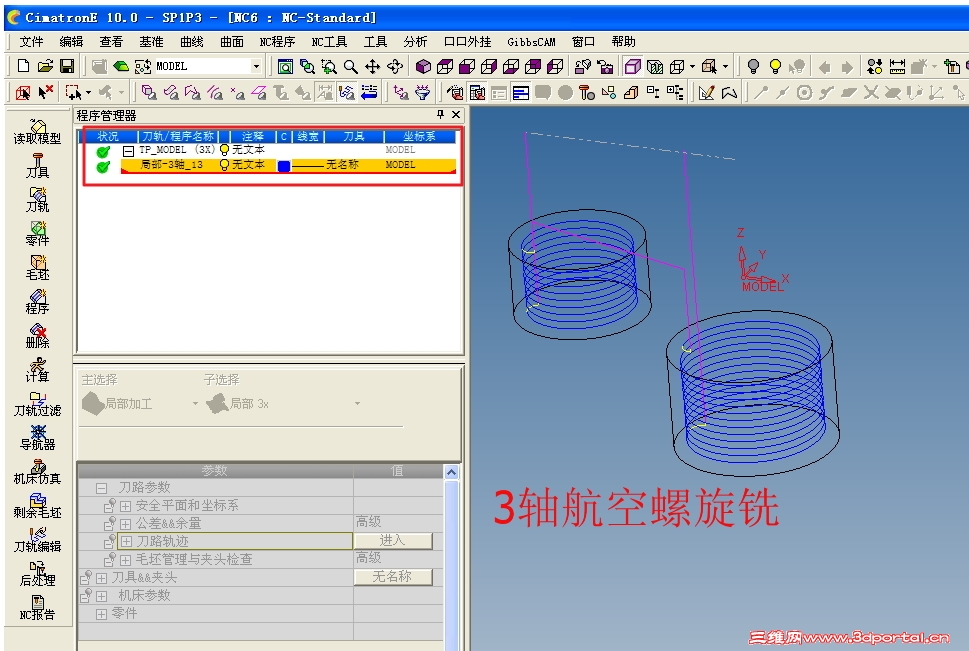
Task: Click the Open file folder icon
Action: click(x=45, y=66)
